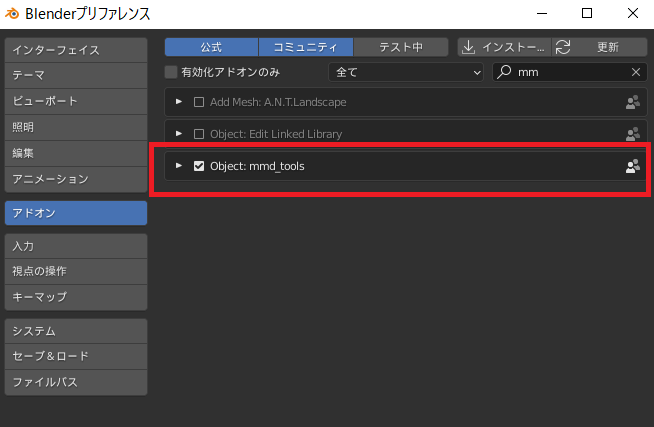This screenshot has width=654, height=427.
Task: Minimize the Blender preferences window
Action: click(x=542, y=13)
